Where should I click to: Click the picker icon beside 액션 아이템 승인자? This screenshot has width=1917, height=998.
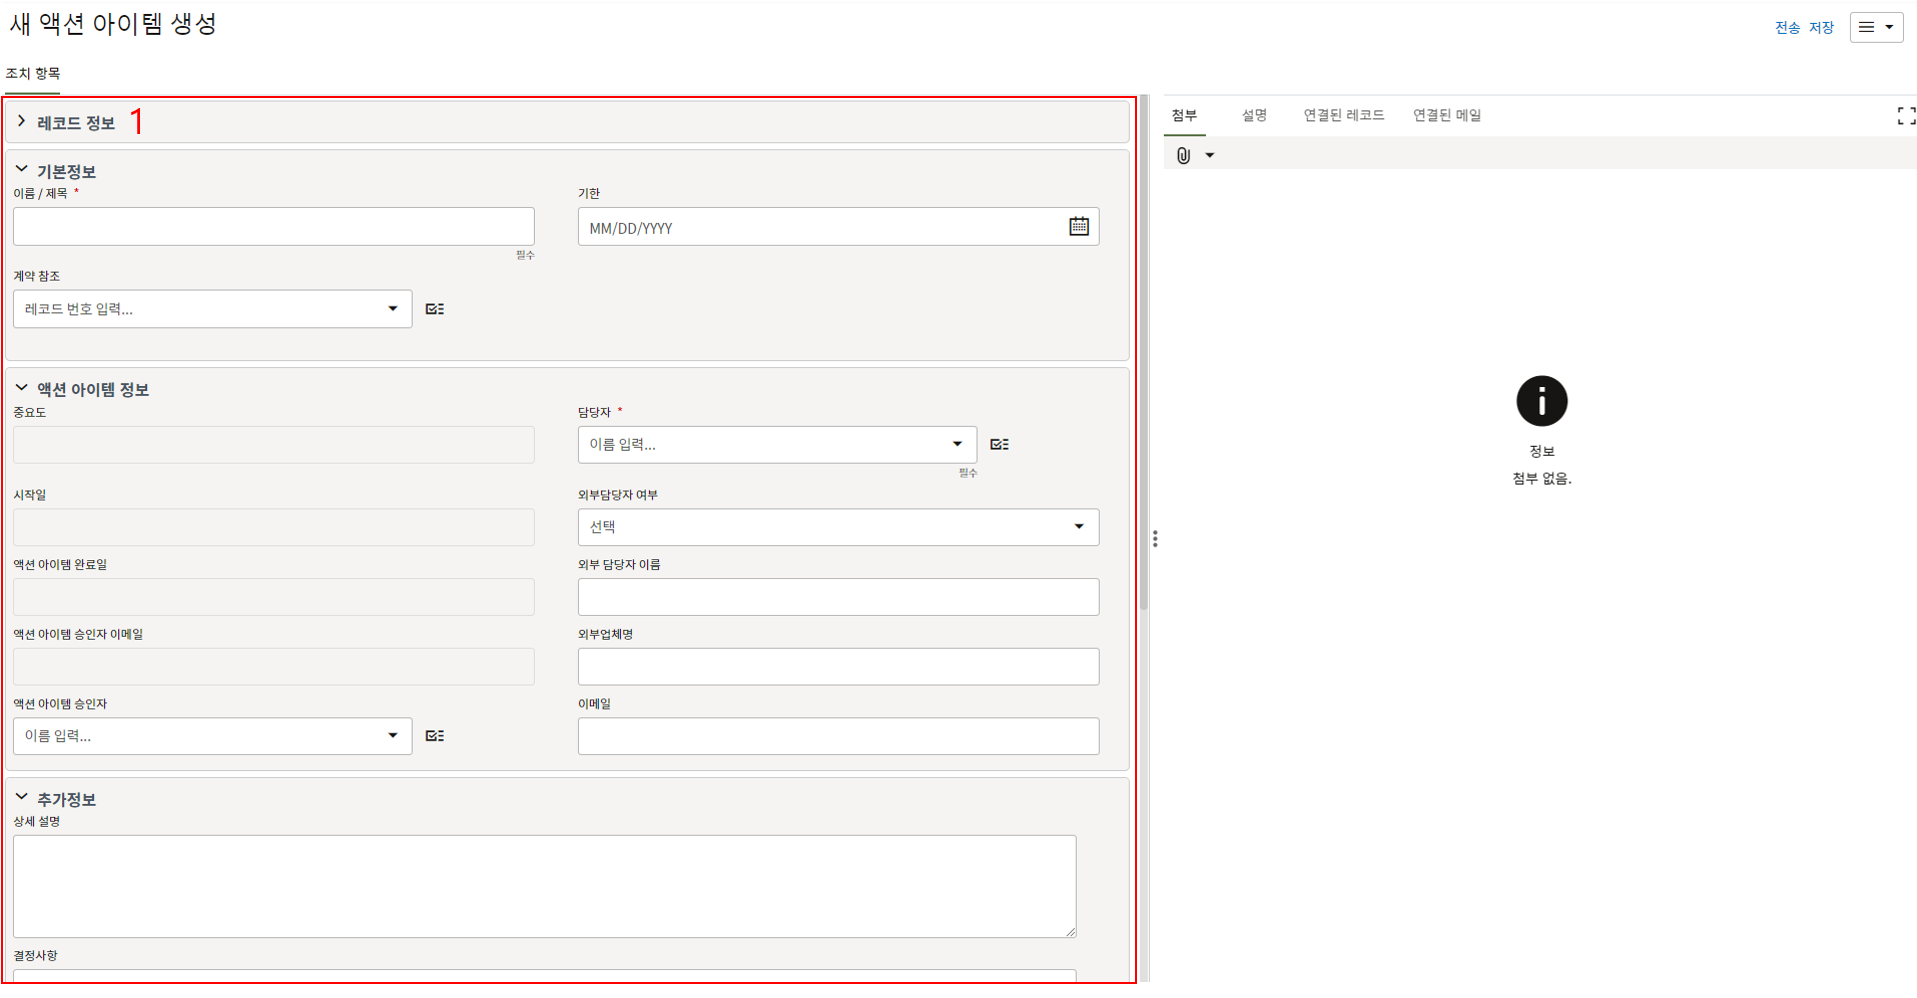pos(435,736)
